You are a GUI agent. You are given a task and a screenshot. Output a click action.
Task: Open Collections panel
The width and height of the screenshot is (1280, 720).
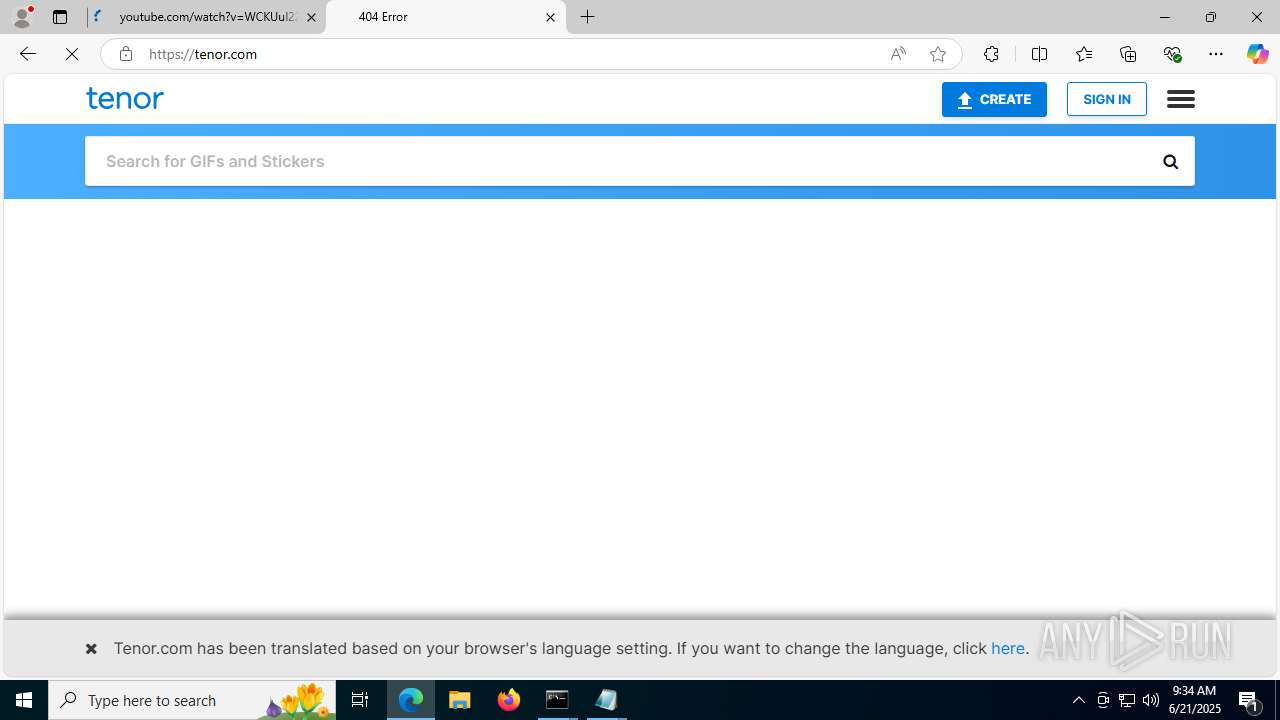(1128, 54)
